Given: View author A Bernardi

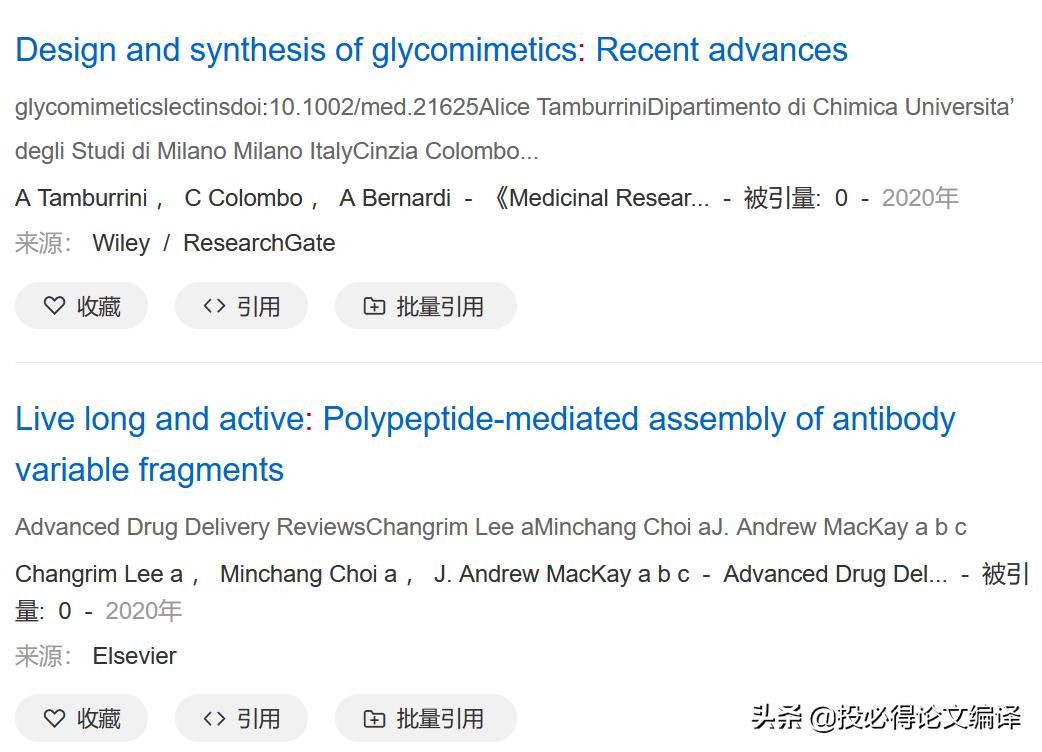Looking at the screenshot, I should [395, 198].
